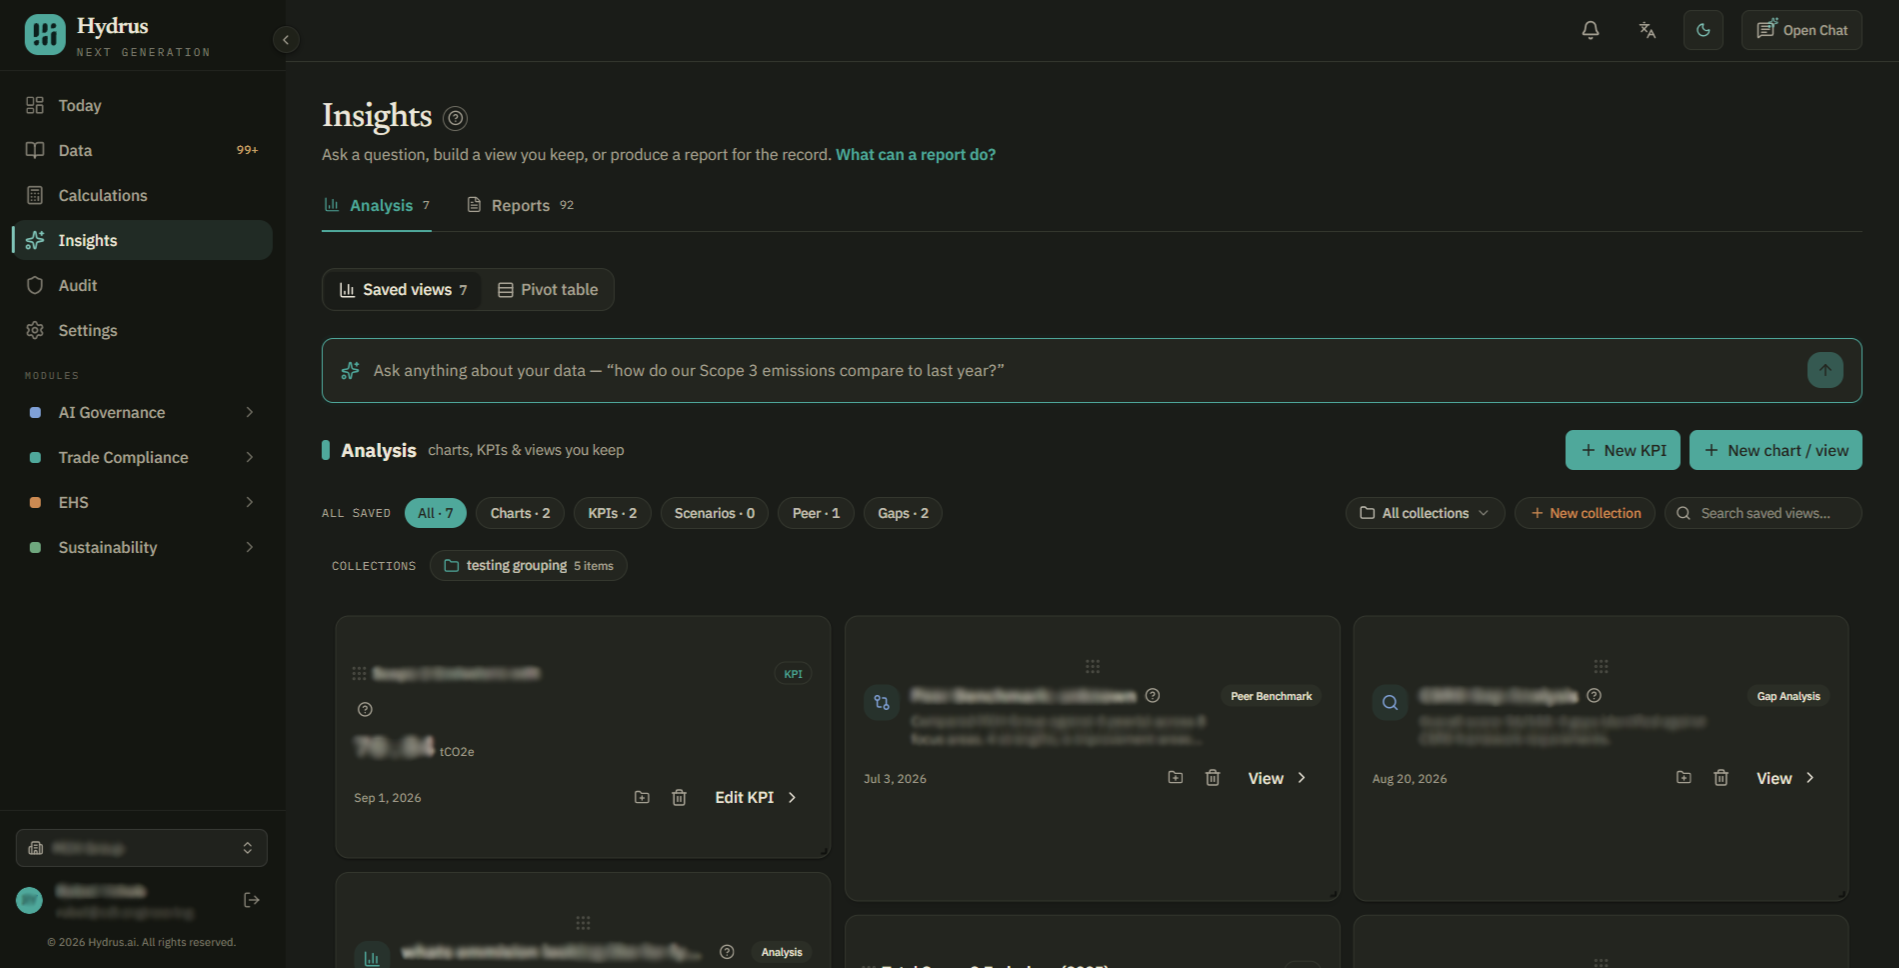Click in the Search saved views field
Screen dimensions: 1899x968
(x=1763, y=513)
